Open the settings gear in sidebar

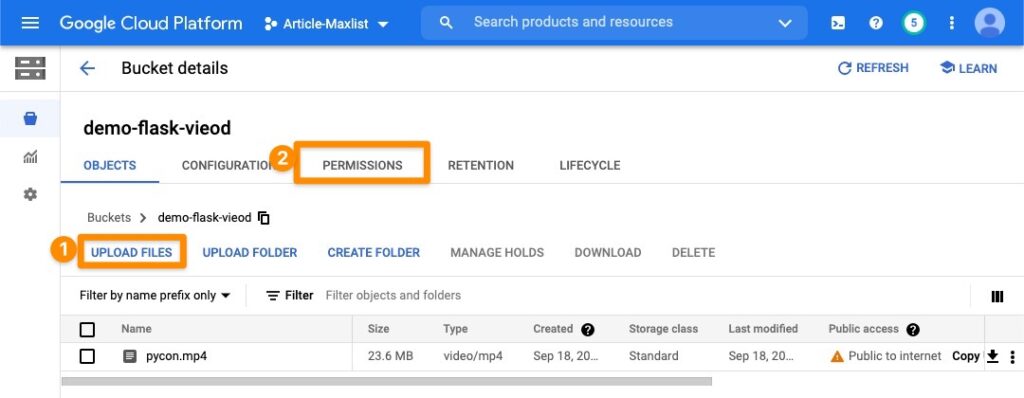[30, 195]
